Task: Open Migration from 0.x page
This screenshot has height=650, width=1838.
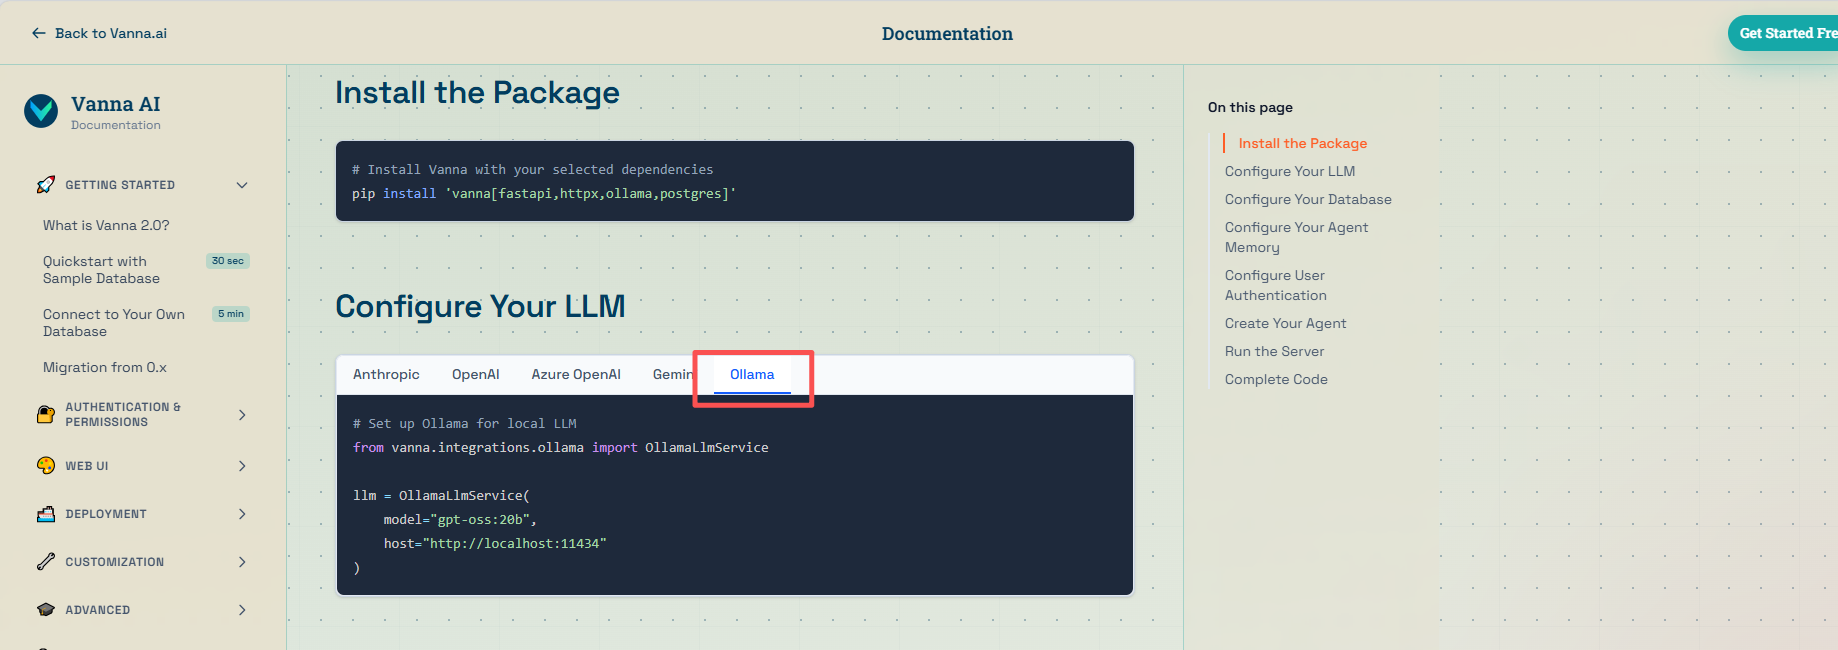Action: [x=105, y=367]
